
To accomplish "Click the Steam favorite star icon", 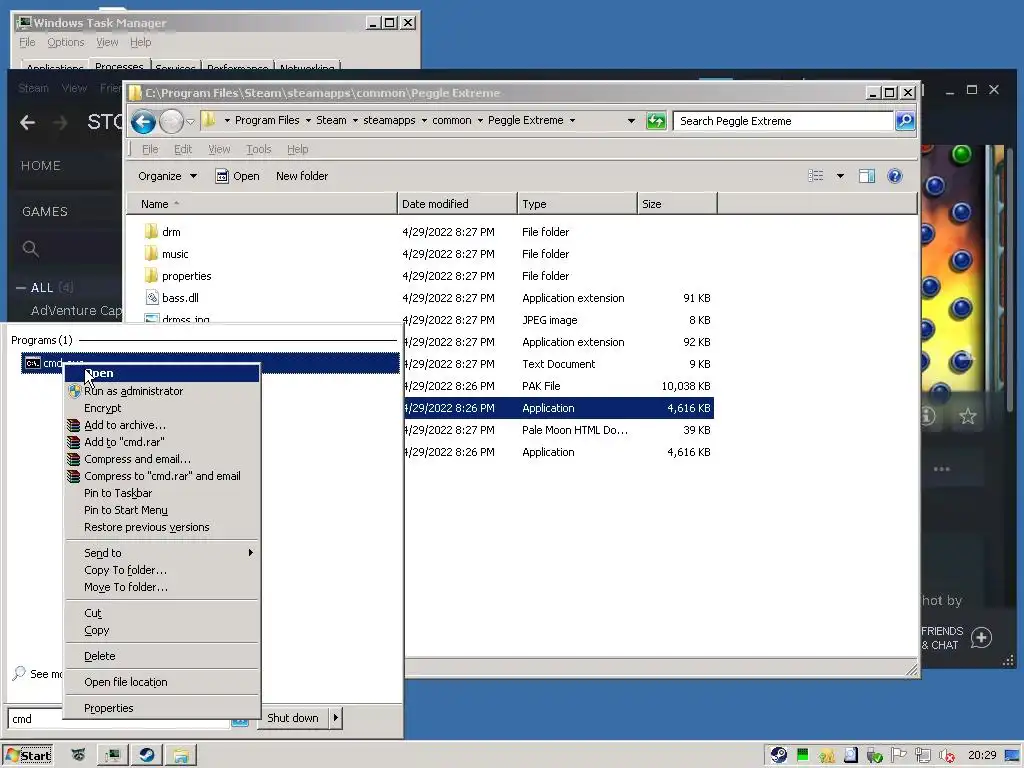I will tap(968, 416).
